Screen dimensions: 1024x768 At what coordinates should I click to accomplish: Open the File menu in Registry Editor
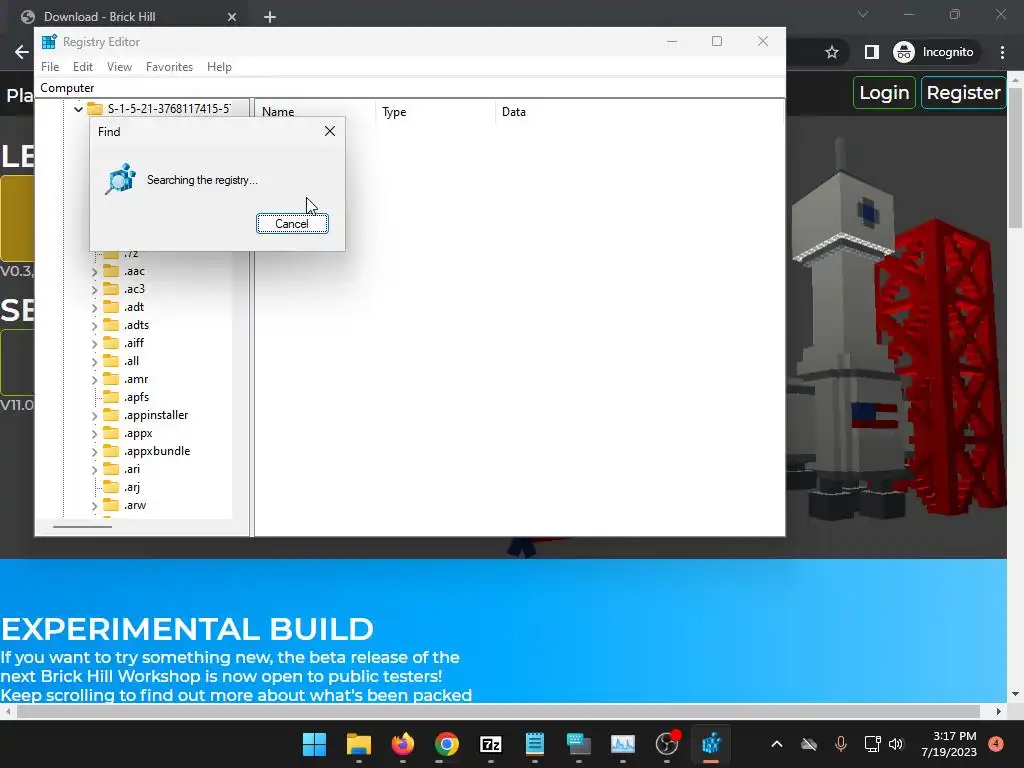(x=50, y=67)
